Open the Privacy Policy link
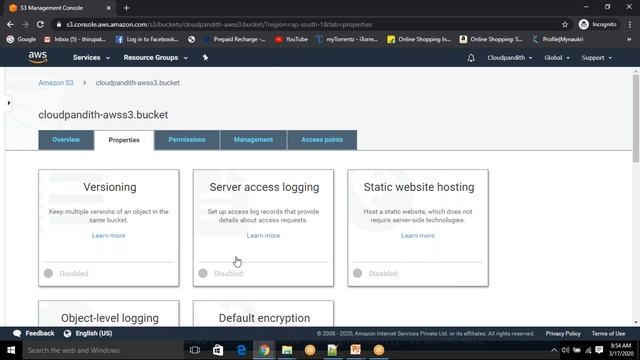Screen dimensions: 640x360 point(563,333)
